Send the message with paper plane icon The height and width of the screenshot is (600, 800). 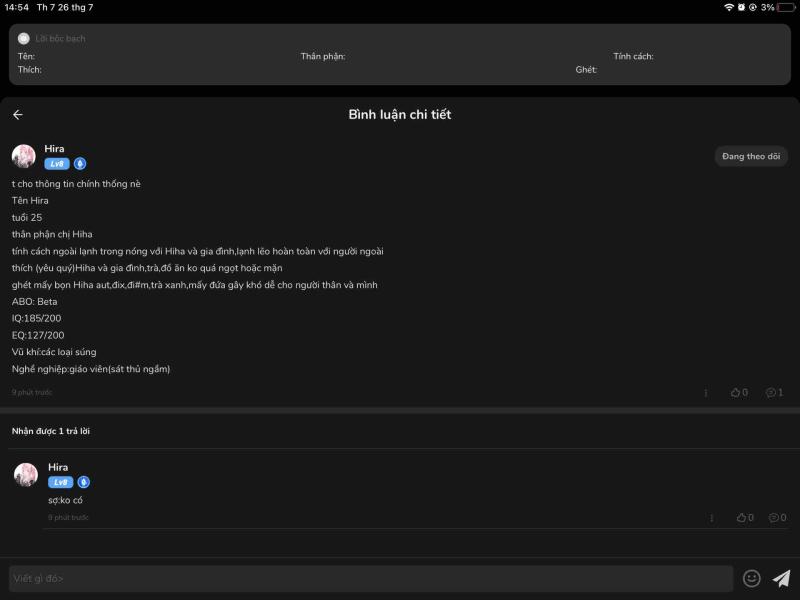781,578
